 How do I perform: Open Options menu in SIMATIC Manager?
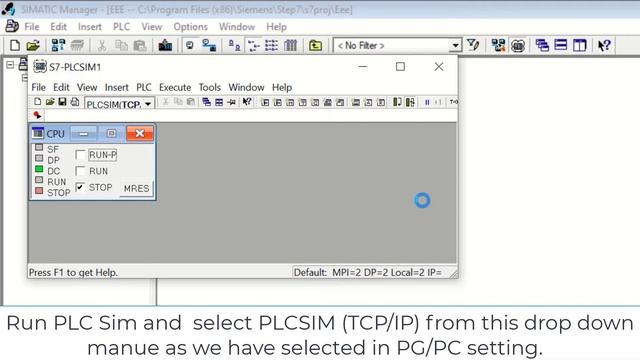point(191,27)
